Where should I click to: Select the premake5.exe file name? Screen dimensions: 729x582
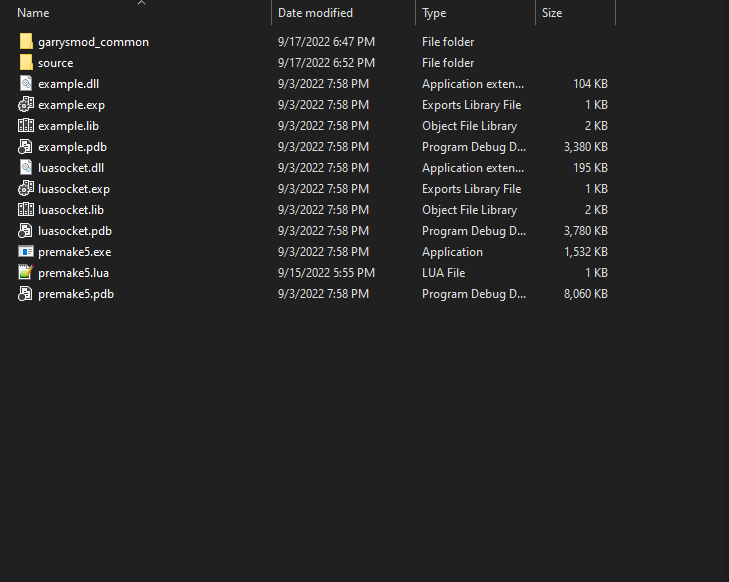pyautogui.click(x=74, y=252)
